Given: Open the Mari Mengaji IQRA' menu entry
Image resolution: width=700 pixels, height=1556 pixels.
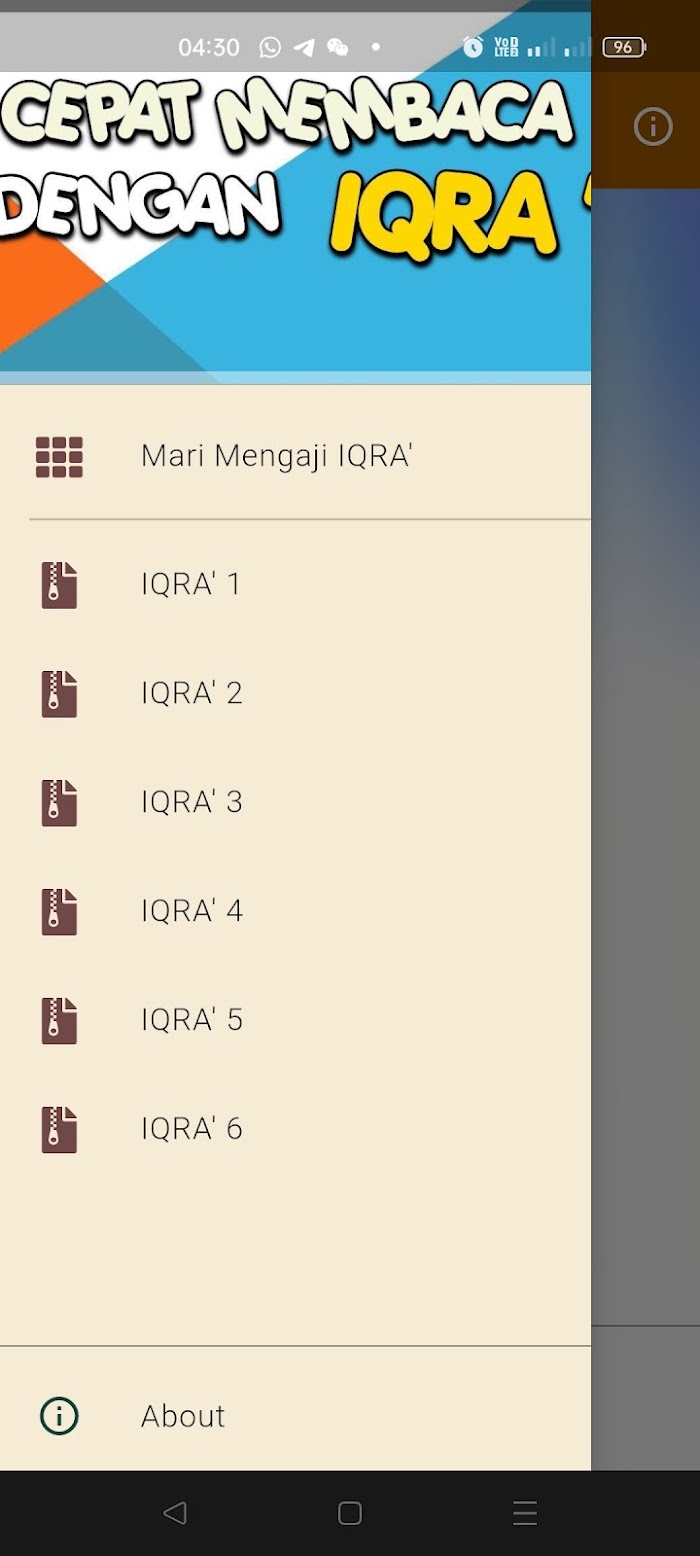Looking at the screenshot, I should click(x=295, y=457).
